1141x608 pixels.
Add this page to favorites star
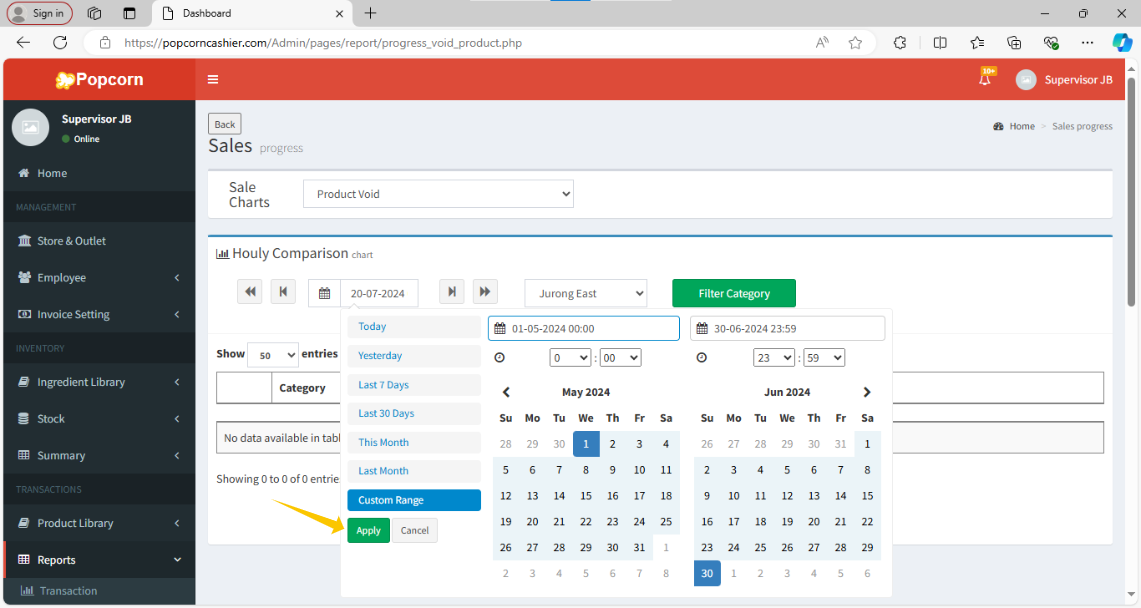(x=856, y=43)
